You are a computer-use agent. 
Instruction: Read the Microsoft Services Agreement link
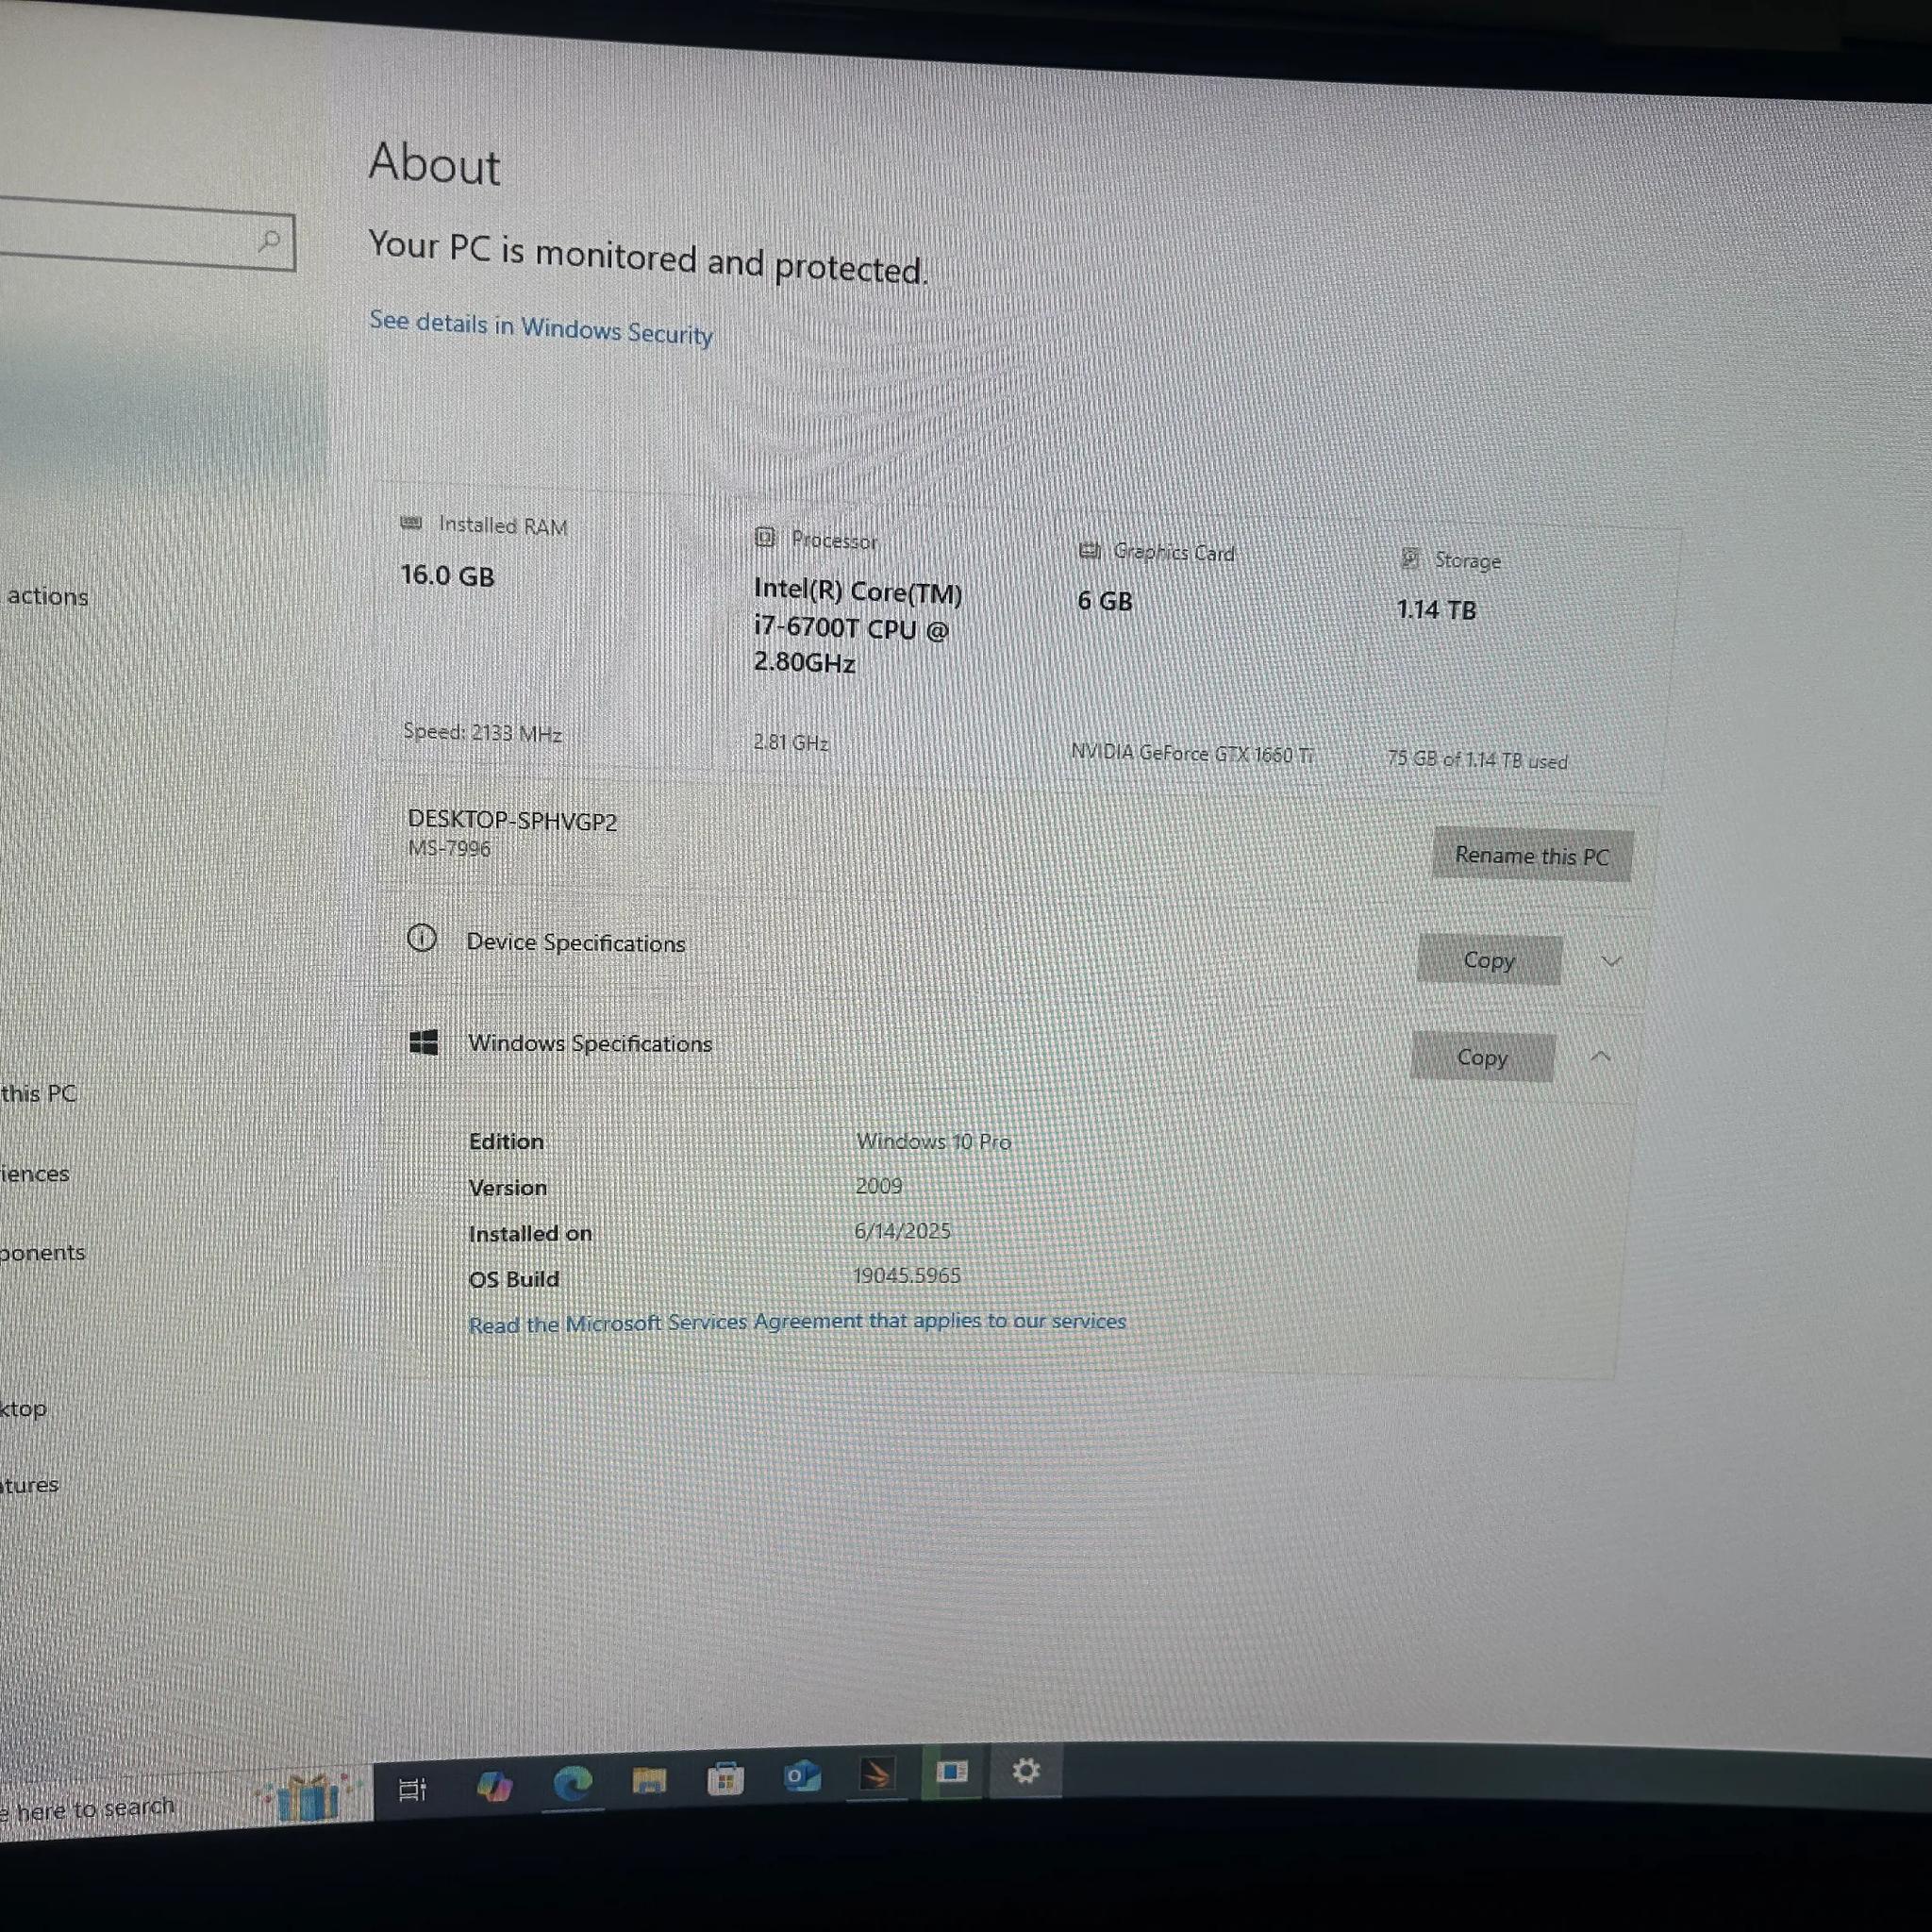coord(797,1322)
